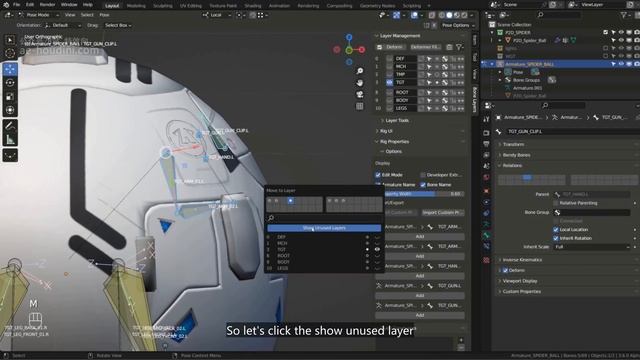The image size is (640, 360).
Task: Open the Drag Select Box dropdown
Action: click(x=118, y=25)
